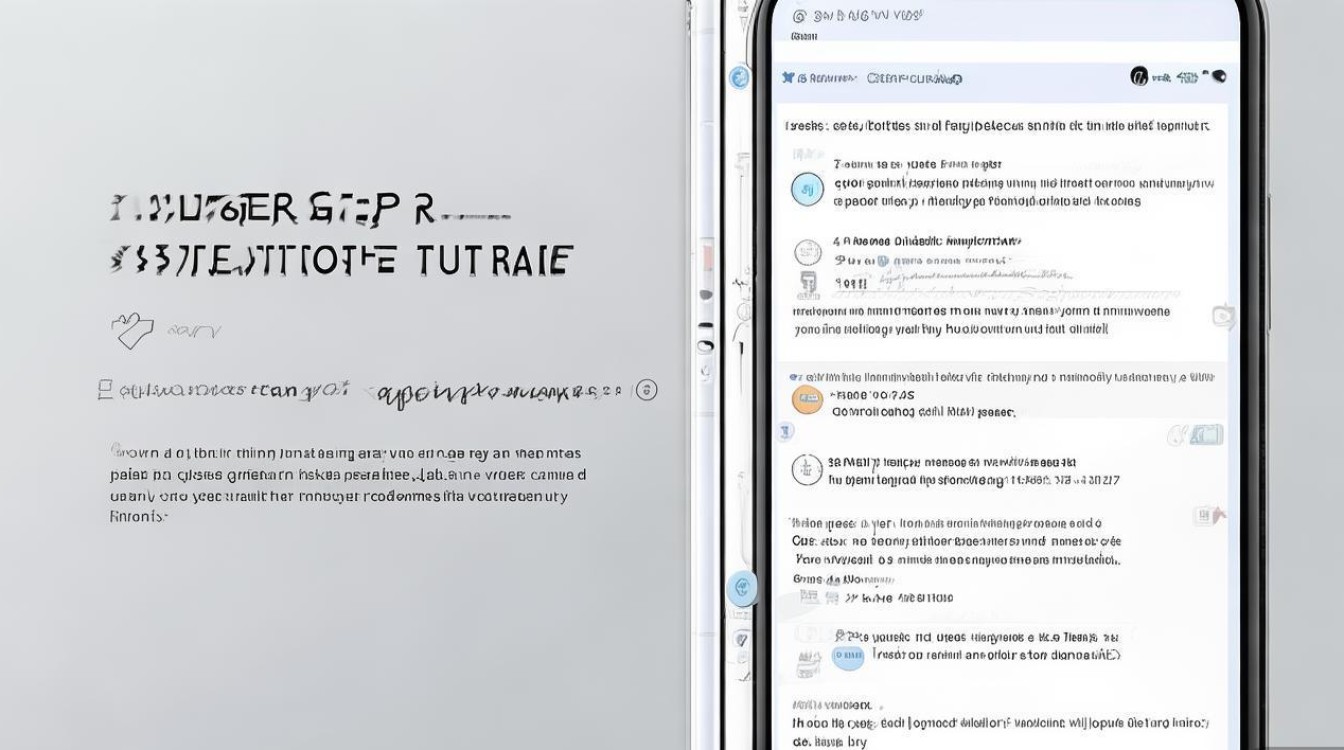Viewport: 1344px width, 750px height.
Task: Click the orange round avatar icon
Action: tap(807, 399)
